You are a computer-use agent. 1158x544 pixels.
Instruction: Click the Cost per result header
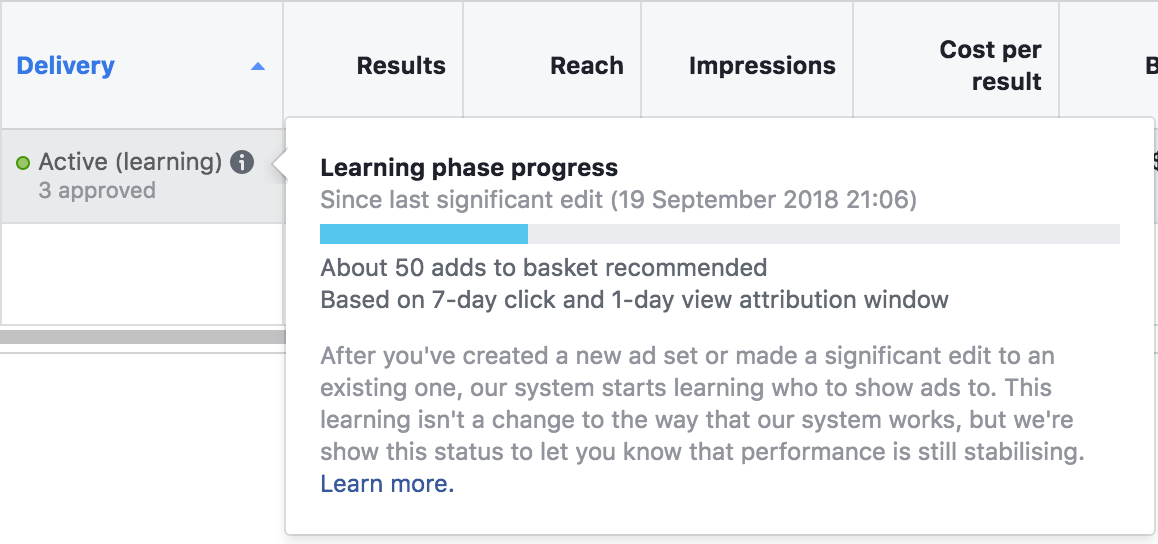[x=990, y=65]
